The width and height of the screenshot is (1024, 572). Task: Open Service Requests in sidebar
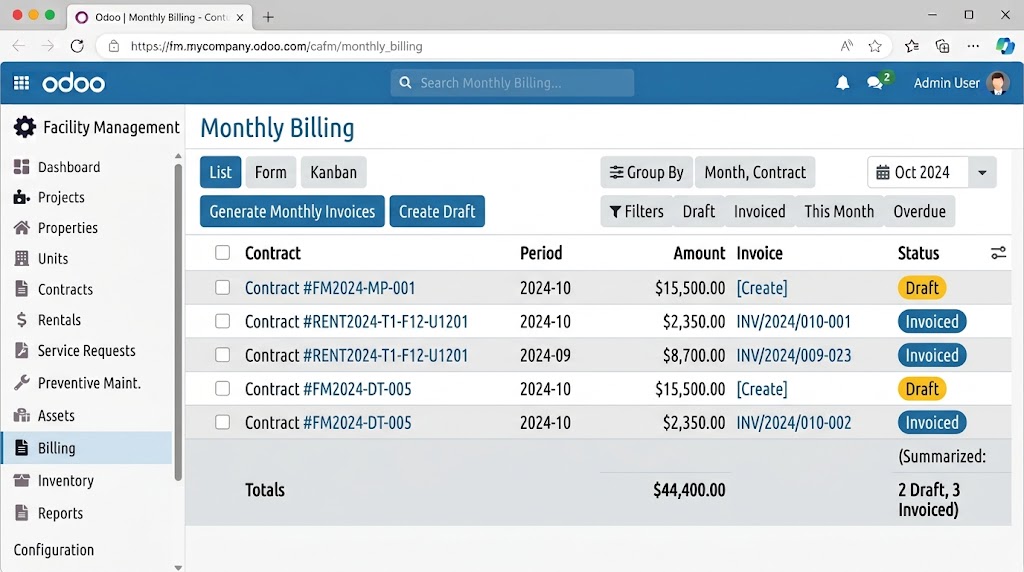click(x=86, y=351)
